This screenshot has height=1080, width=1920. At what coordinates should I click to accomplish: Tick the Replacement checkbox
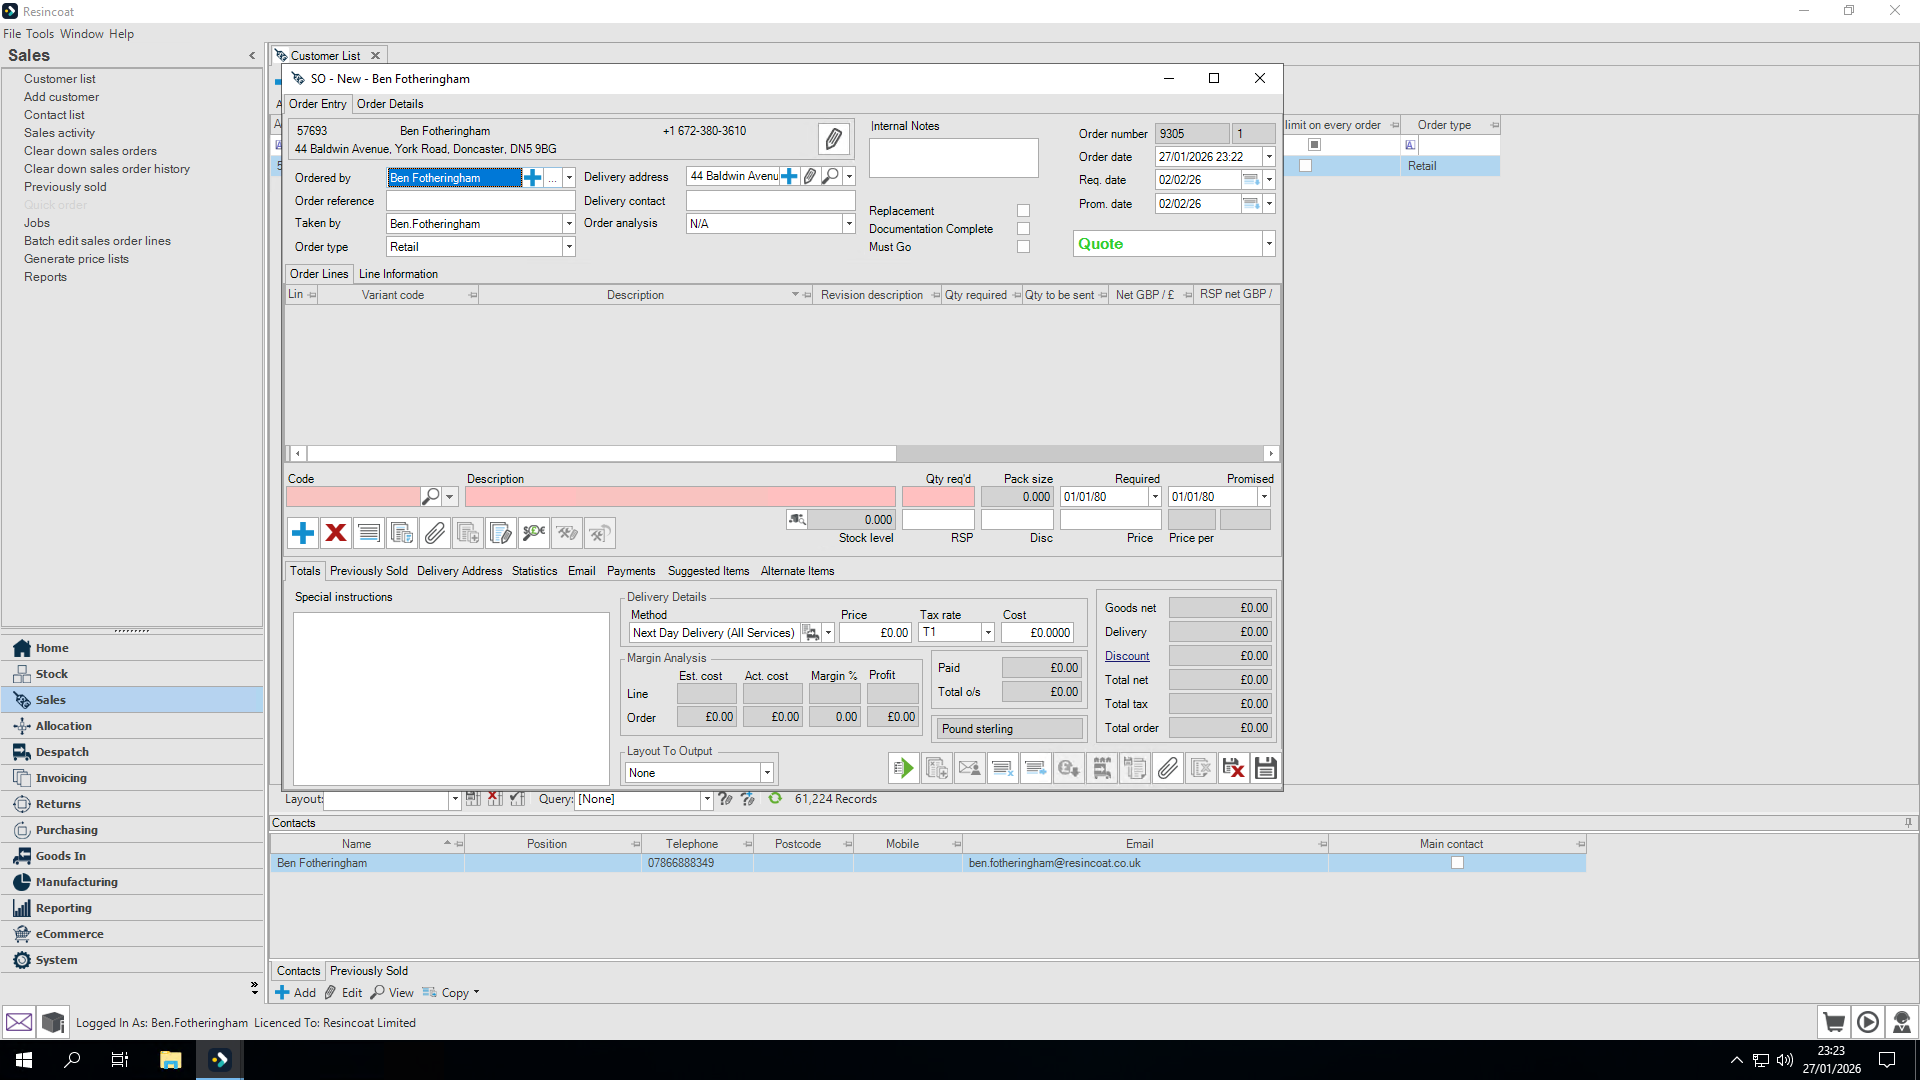[x=1023, y=211]
